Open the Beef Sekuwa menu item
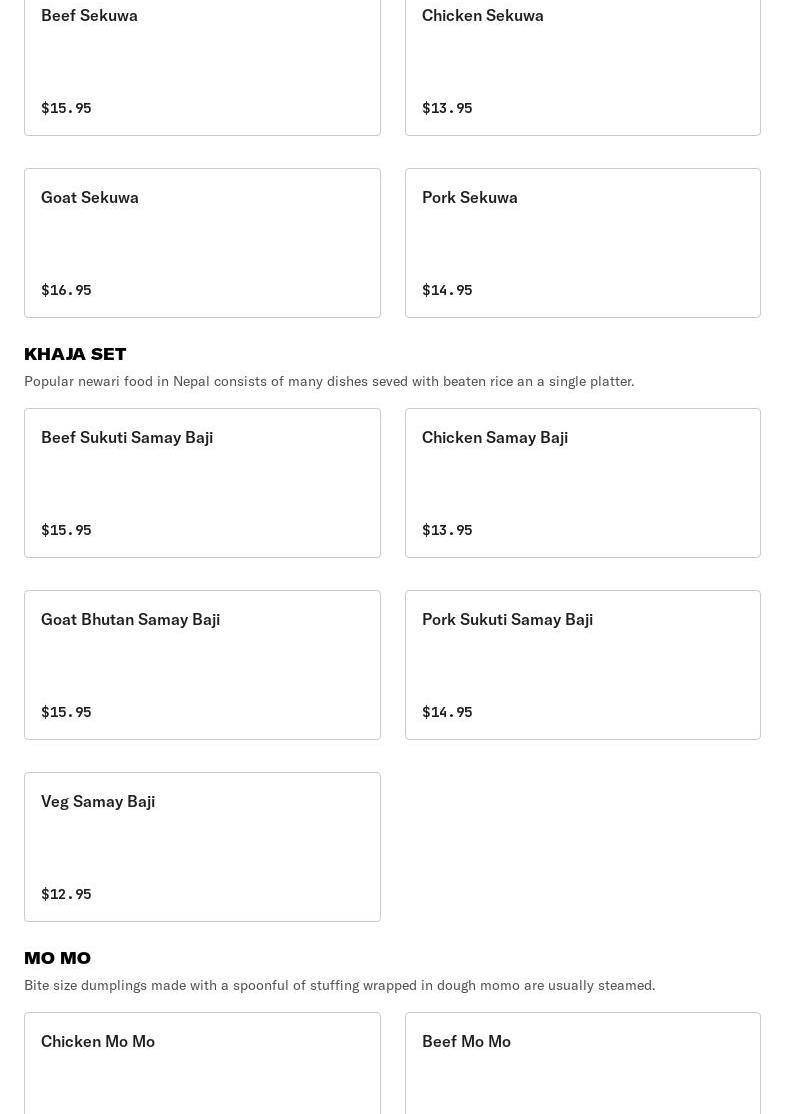785x1114 pixels. (202, 60)
